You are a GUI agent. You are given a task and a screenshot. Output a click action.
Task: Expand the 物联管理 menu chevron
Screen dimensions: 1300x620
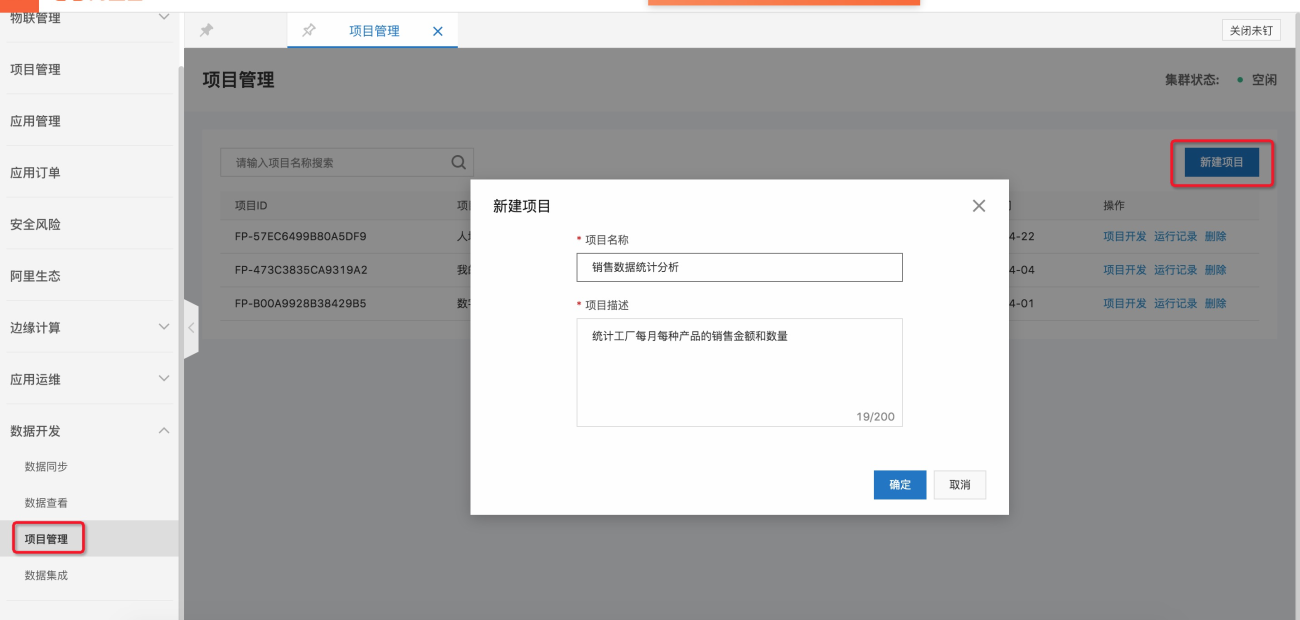[x=164, y=17]
